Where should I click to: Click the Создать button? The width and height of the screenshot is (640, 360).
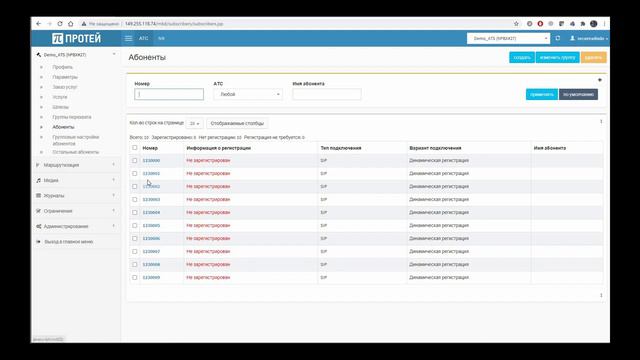[x=522, y=58]
